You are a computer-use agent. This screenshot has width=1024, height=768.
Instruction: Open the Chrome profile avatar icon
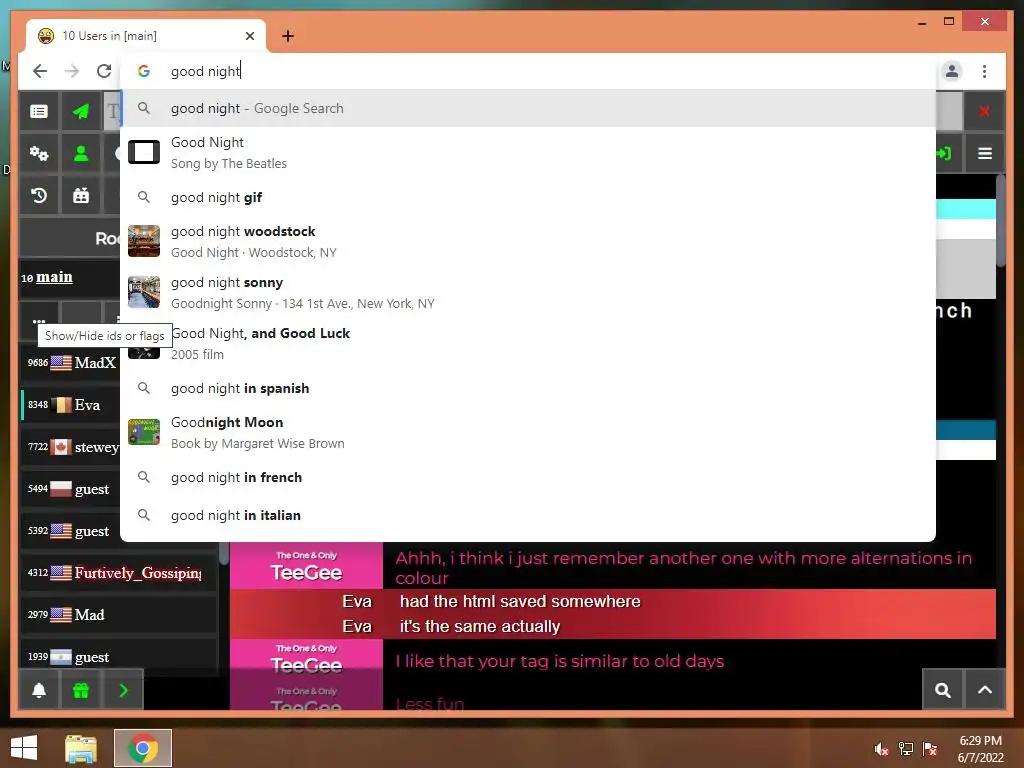952,71
